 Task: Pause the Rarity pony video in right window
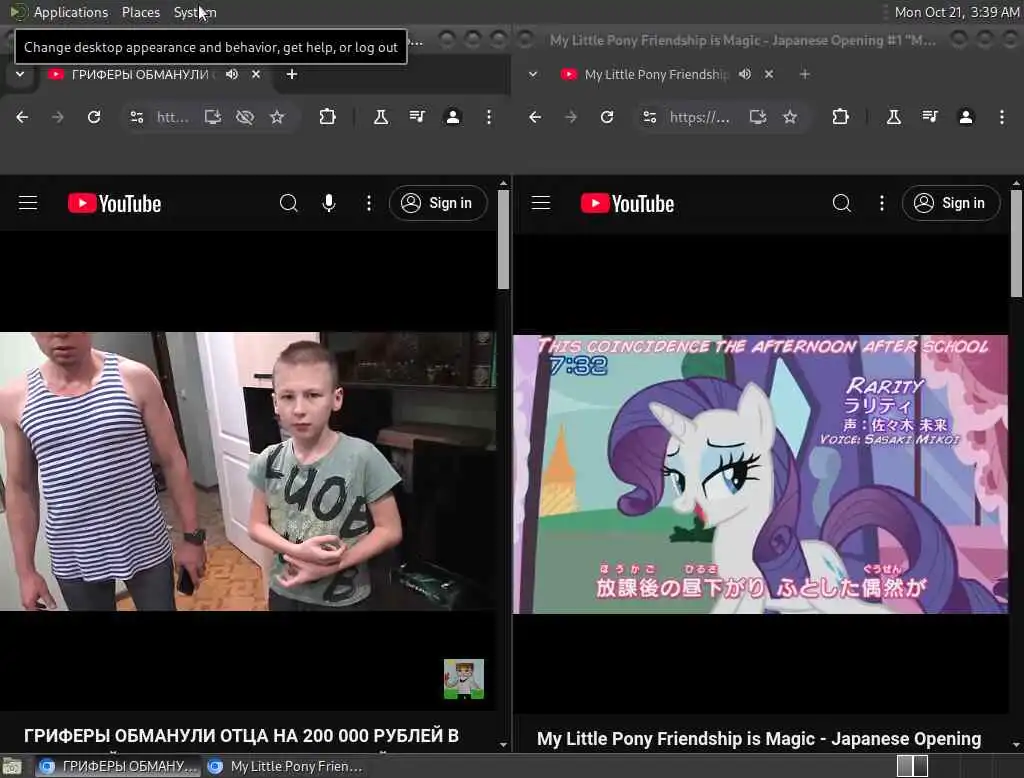click(x=761, y=474)
